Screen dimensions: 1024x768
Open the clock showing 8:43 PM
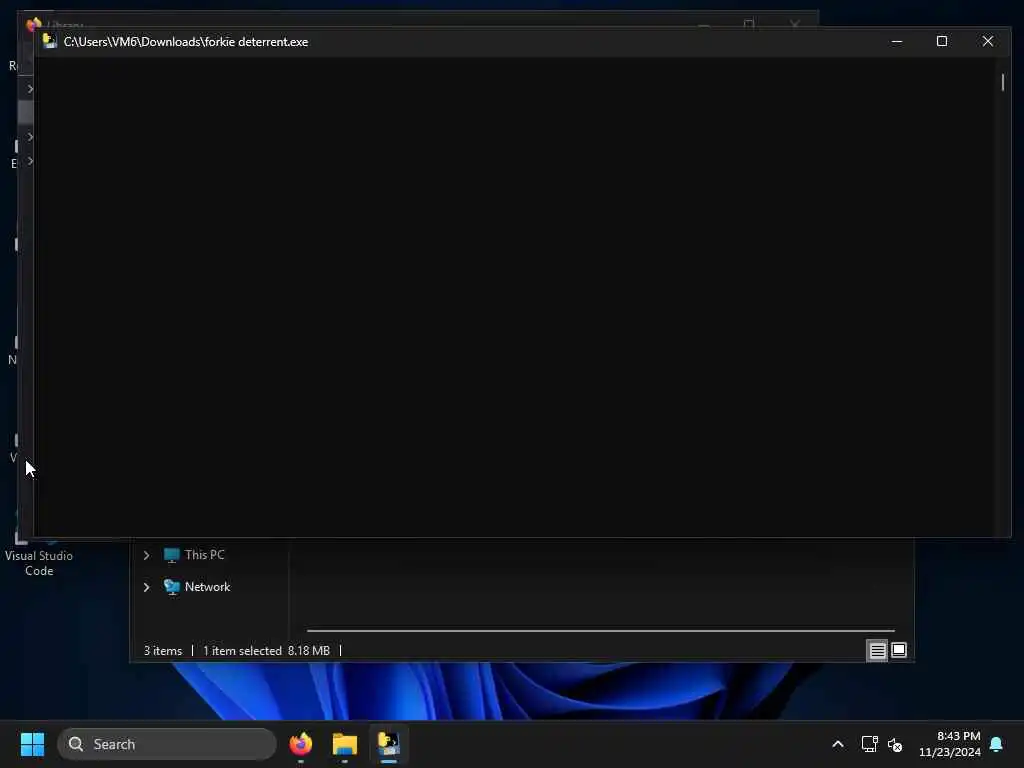click(x=950, y=744)
